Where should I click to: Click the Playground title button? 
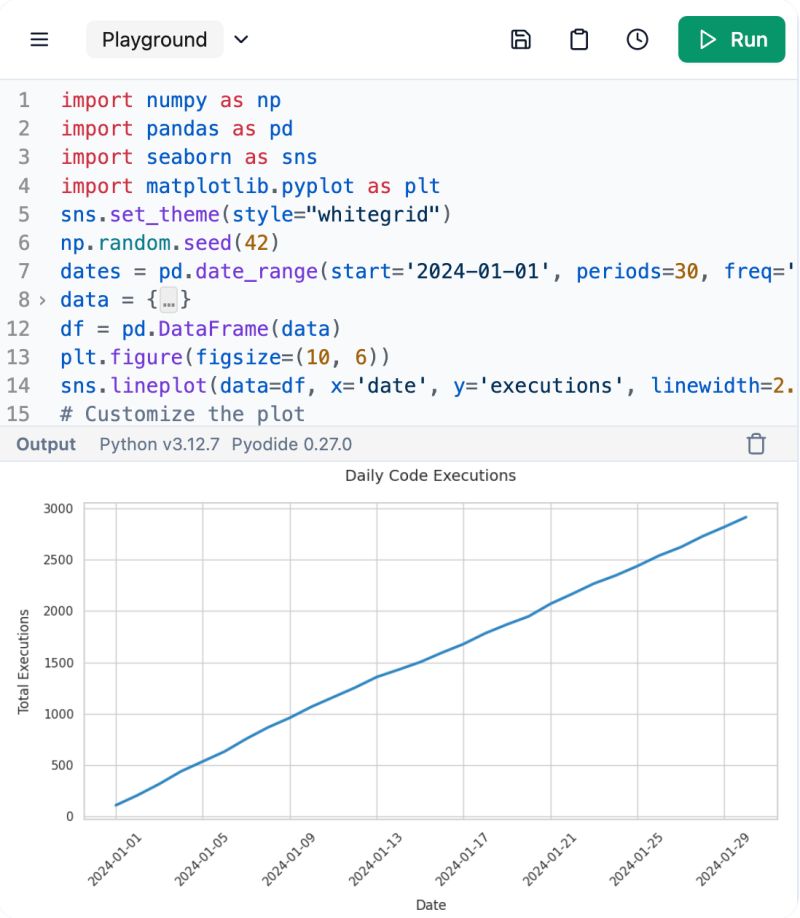point(155,39)
